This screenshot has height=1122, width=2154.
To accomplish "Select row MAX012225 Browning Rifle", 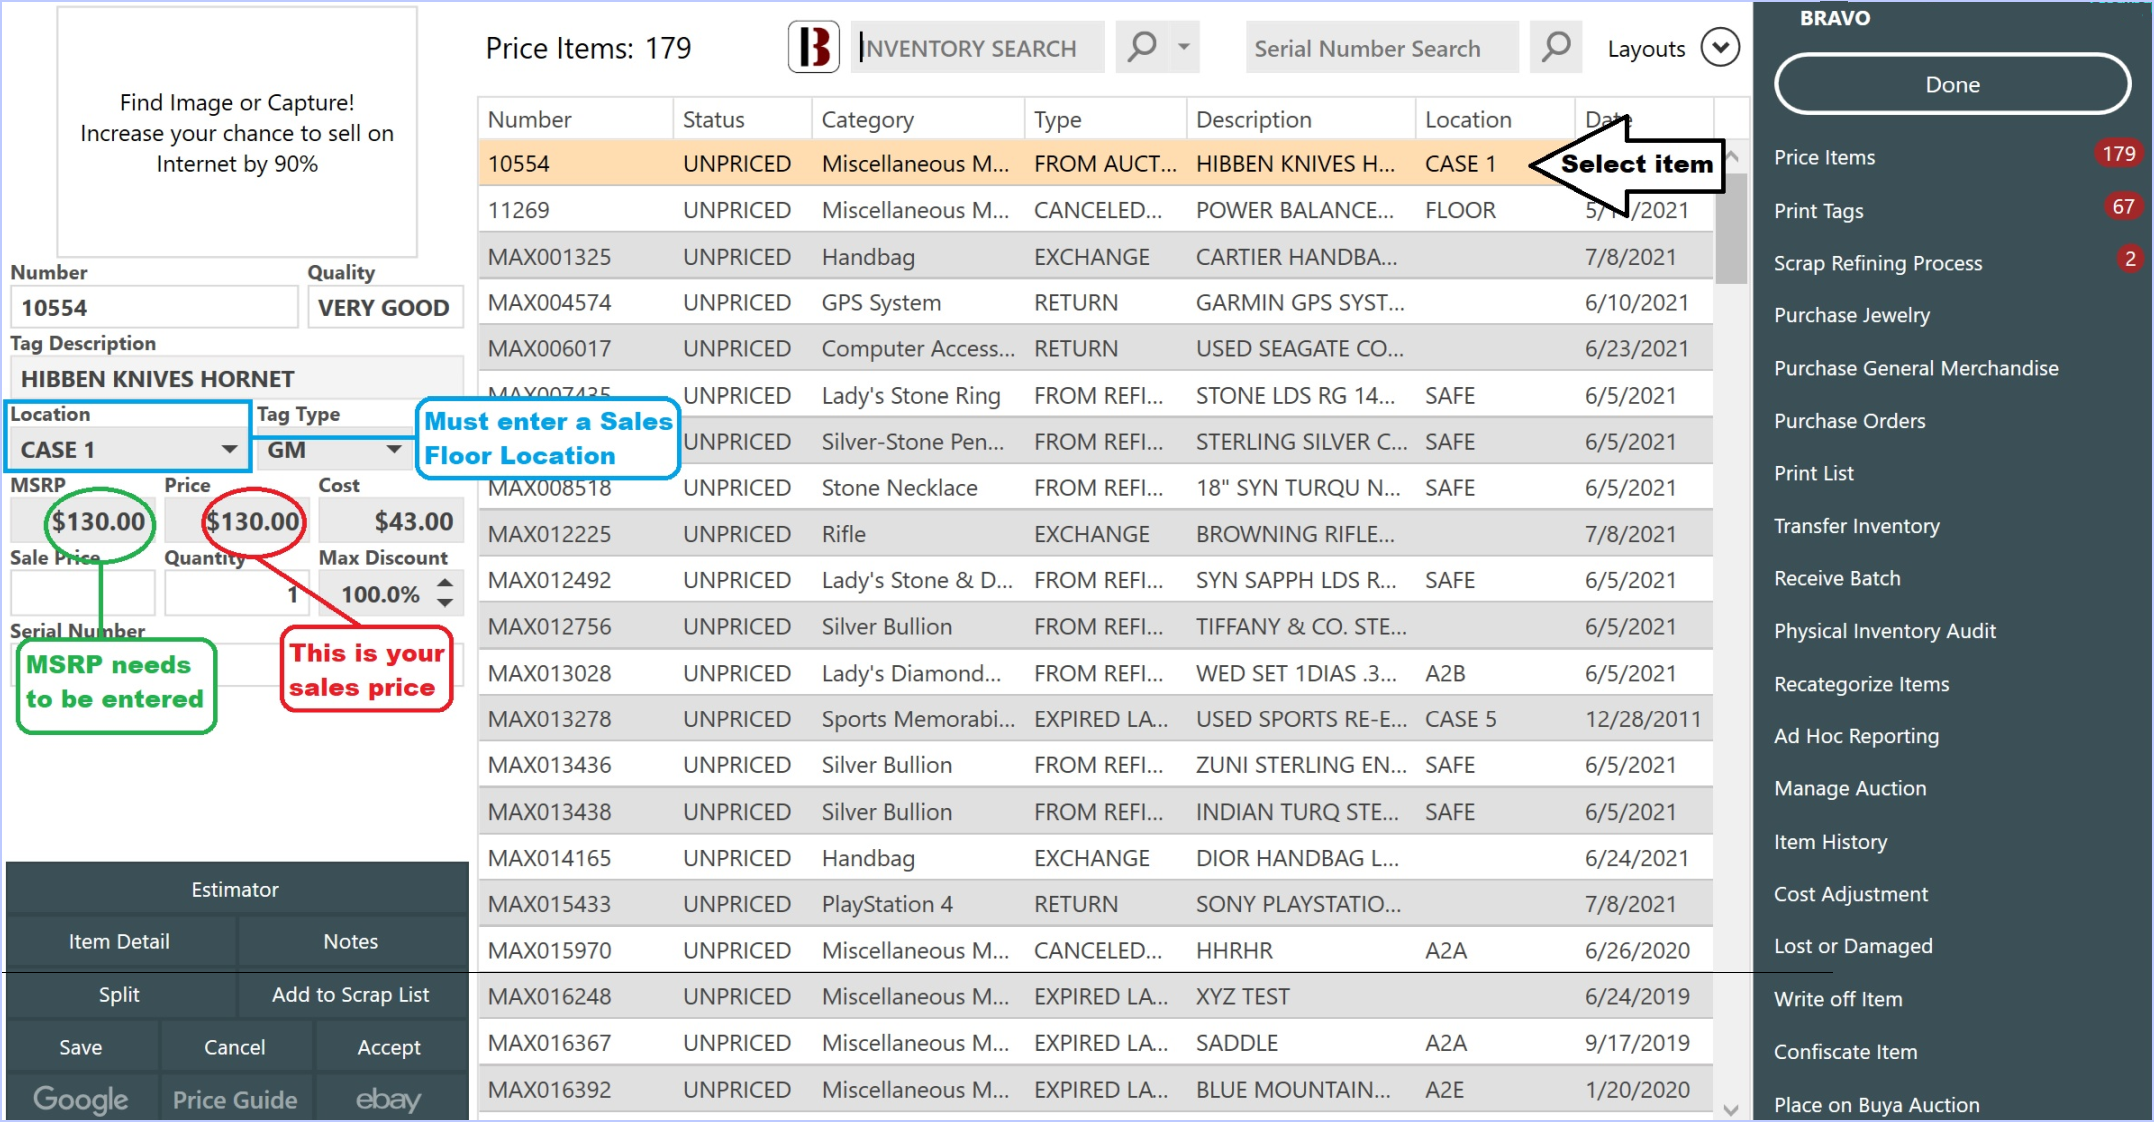I will (1095, 534).
